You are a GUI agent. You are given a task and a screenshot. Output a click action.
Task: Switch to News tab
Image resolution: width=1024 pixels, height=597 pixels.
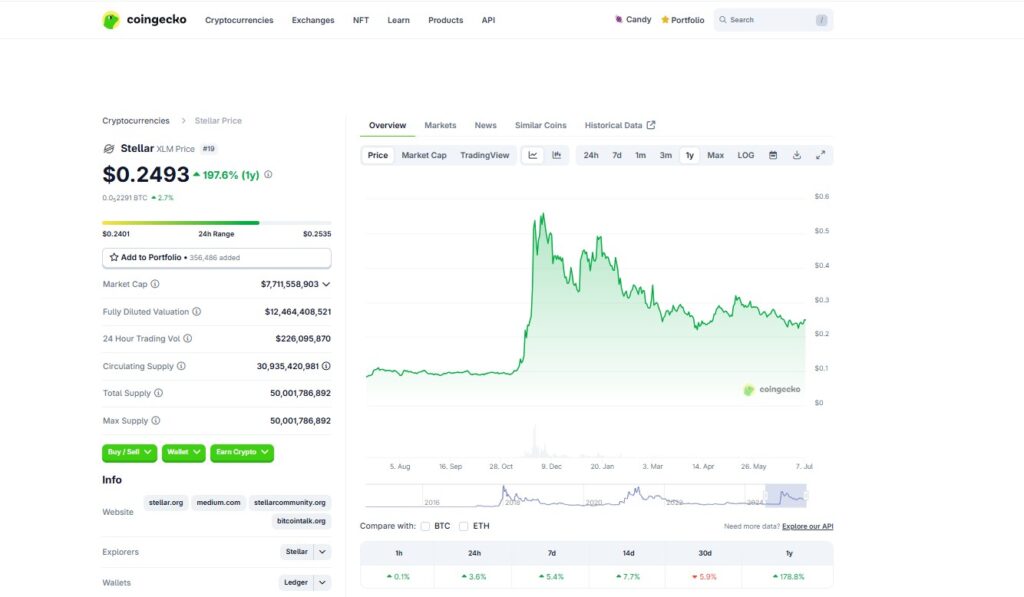(x=485, y=125)
